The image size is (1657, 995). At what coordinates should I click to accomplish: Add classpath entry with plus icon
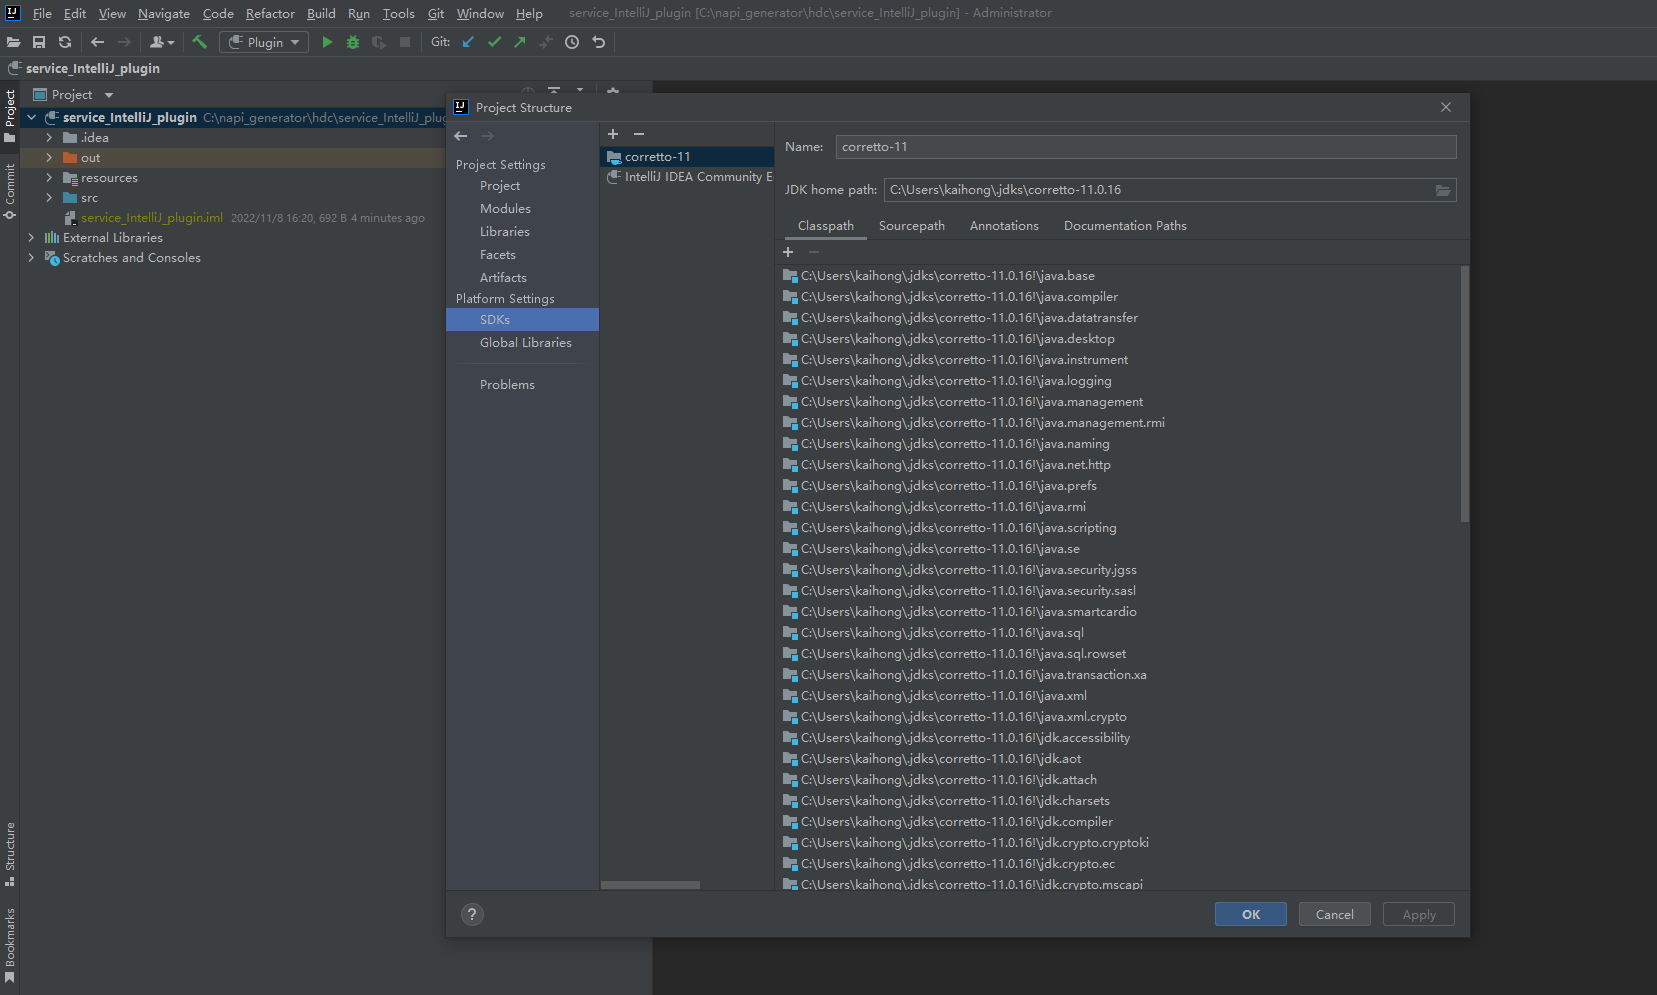788,252
